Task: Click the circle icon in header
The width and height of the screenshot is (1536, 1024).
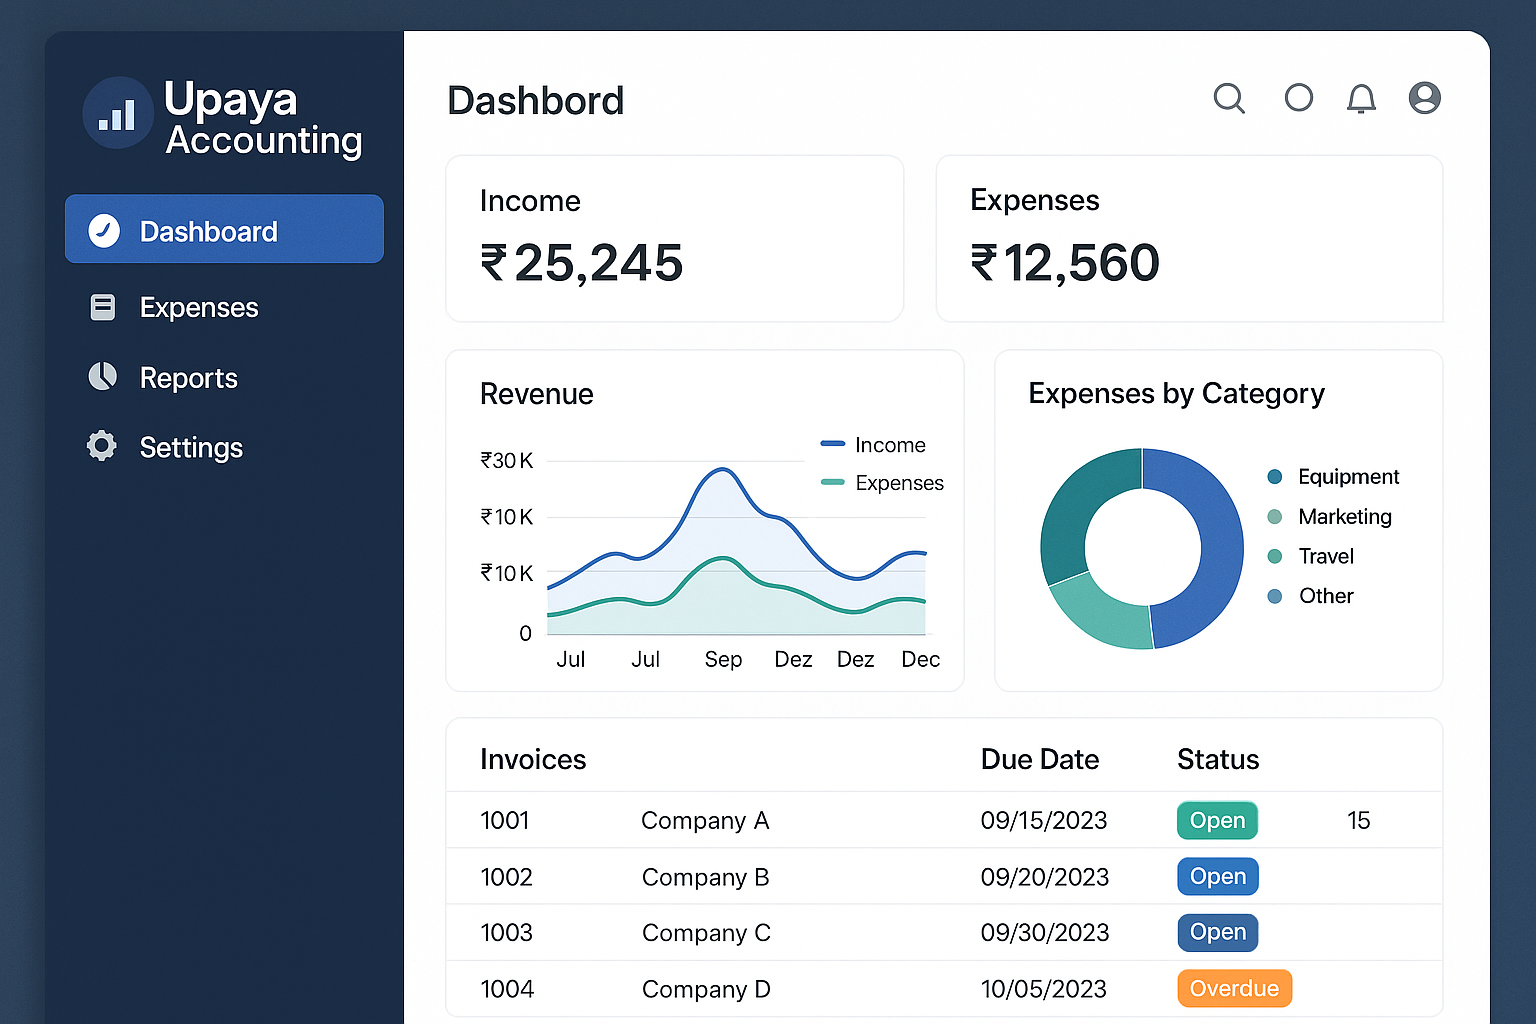Action: [1298, 98]
